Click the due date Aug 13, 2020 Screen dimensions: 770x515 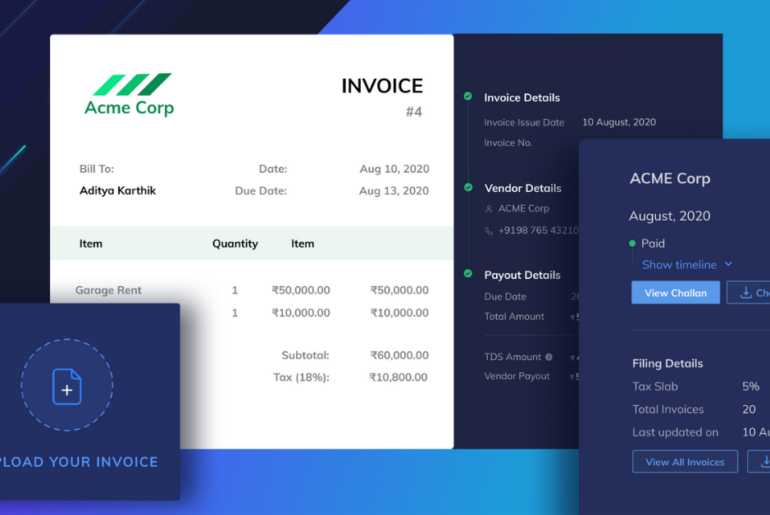point(394,190)
